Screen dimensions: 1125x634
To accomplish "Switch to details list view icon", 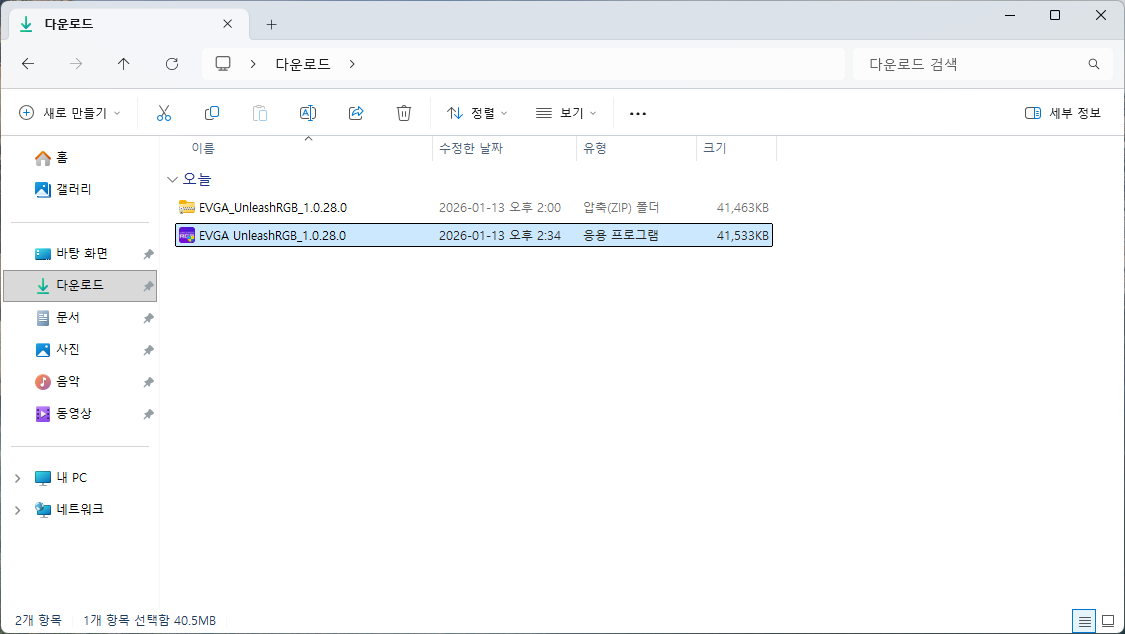I will point(1084,621).
